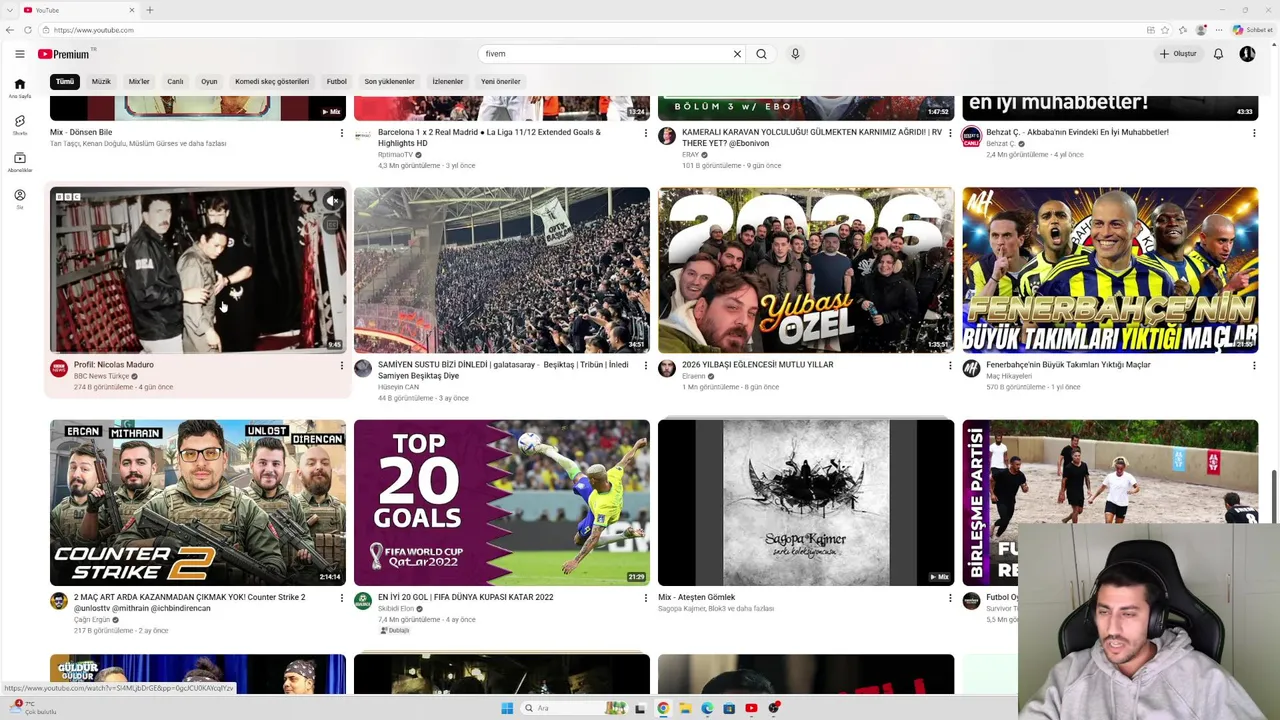Play the TOP 20 GOALS Qatar 2022 thumbnail
Image resolution: width=1280 pixels, height=720 pixels.
pyautogui.click(x=502, y=502)
